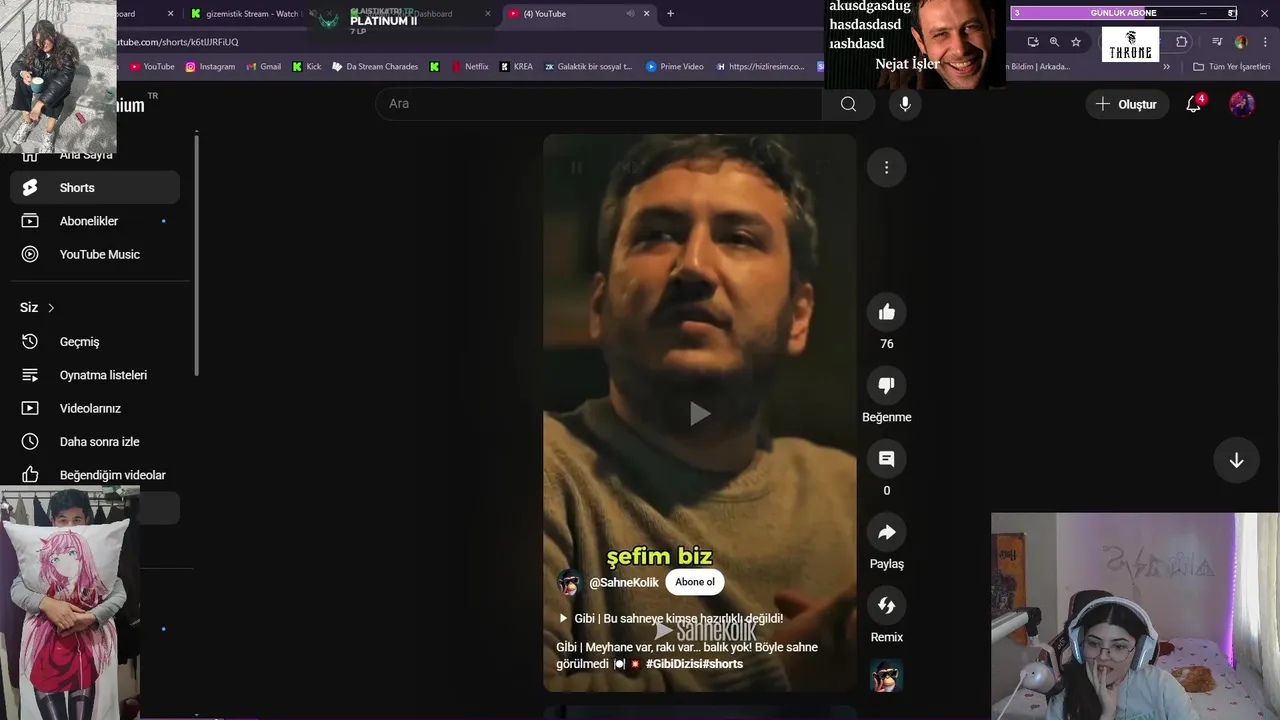The height and width of the screenshot is (720, 1280).
Task: Open the SahneKolik channel avatar
Action: (x=569, y=582)
